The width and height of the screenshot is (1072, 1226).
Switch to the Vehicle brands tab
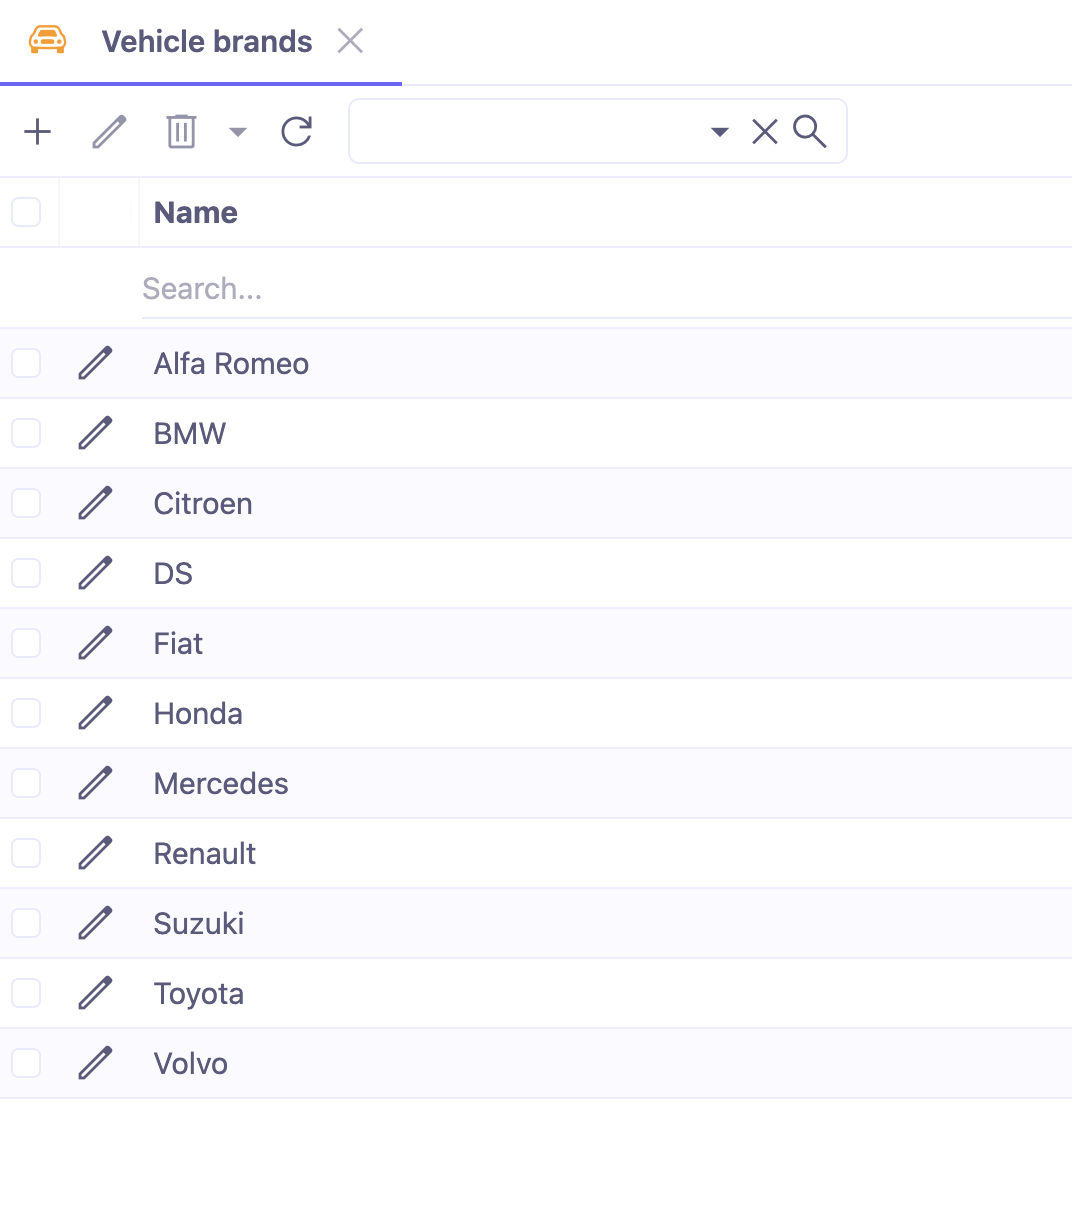point(206,41)
